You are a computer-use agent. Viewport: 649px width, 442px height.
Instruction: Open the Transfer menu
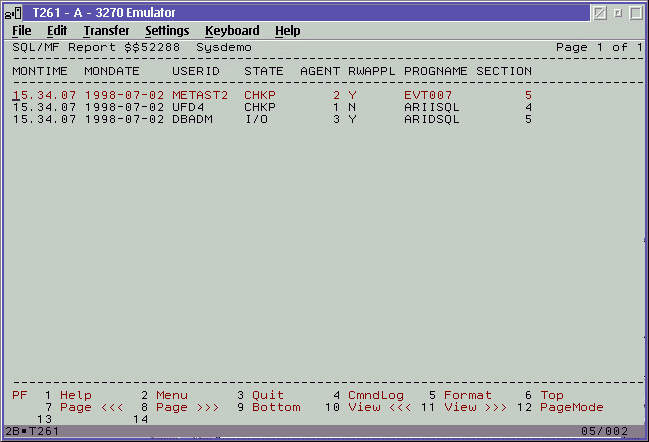pyautogui.click(x=106, y=31)
